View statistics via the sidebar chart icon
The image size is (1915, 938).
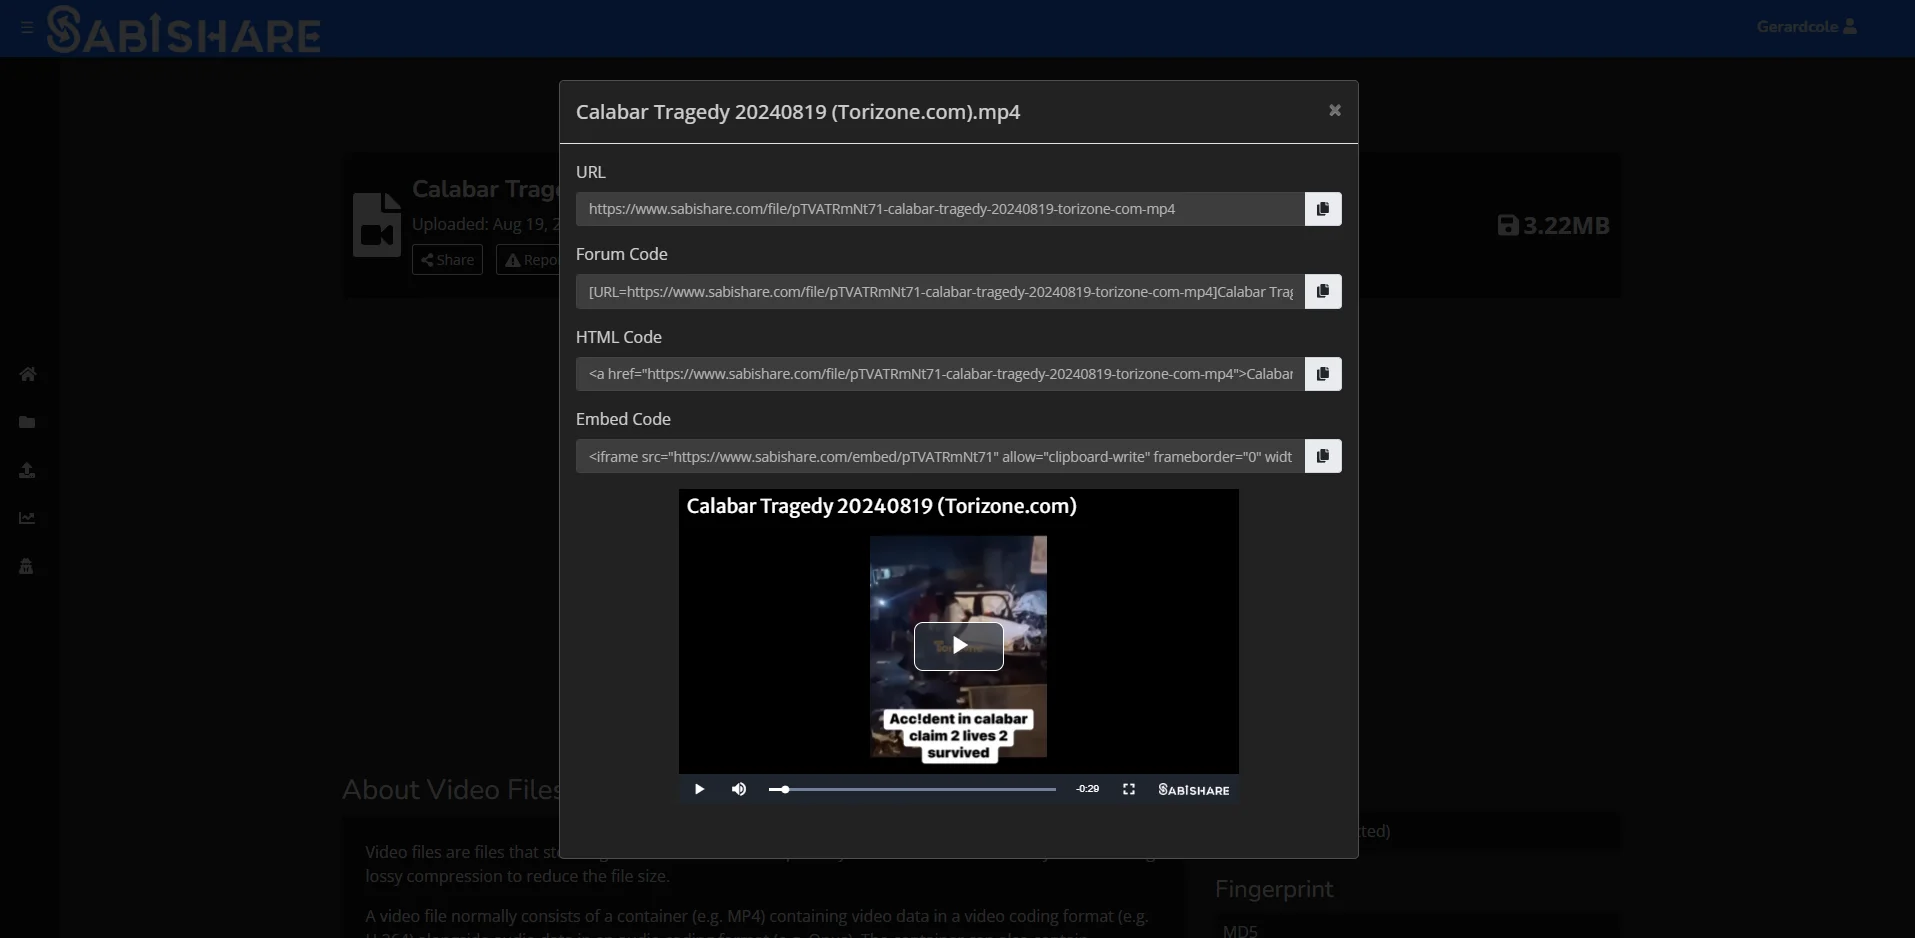click(x=27, y=518)
